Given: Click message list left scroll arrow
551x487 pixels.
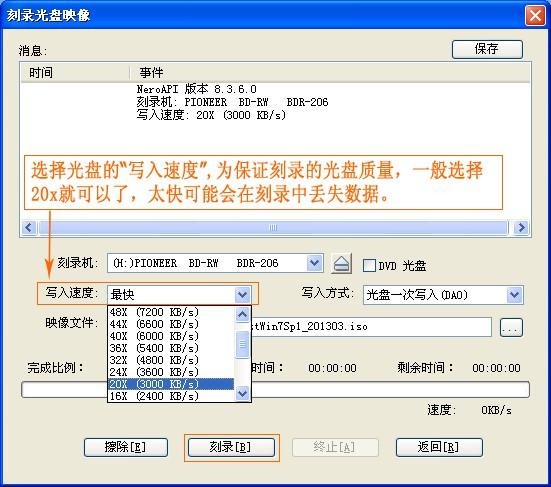Looking at the screenshot, I should (29, 227).
